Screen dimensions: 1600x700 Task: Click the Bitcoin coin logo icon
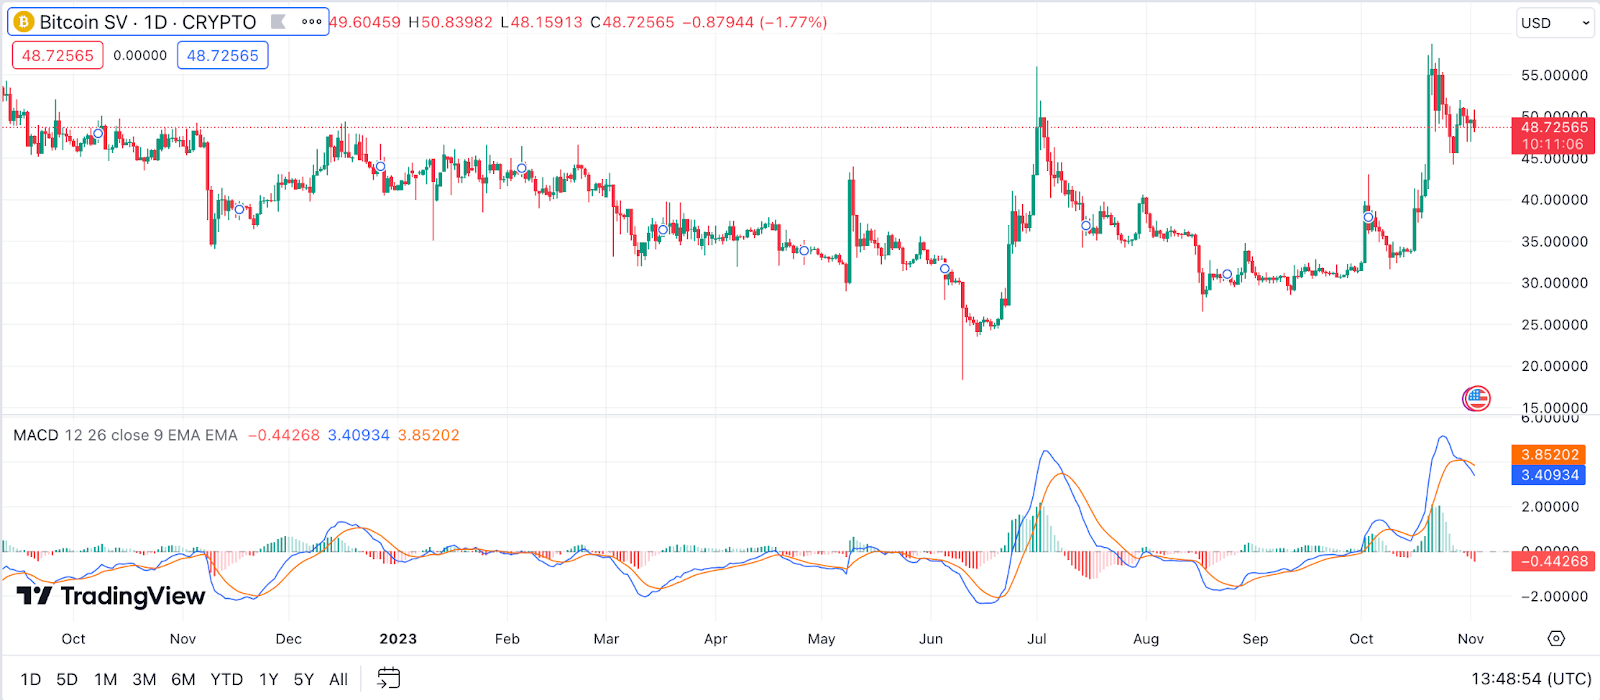click(23, 22)
